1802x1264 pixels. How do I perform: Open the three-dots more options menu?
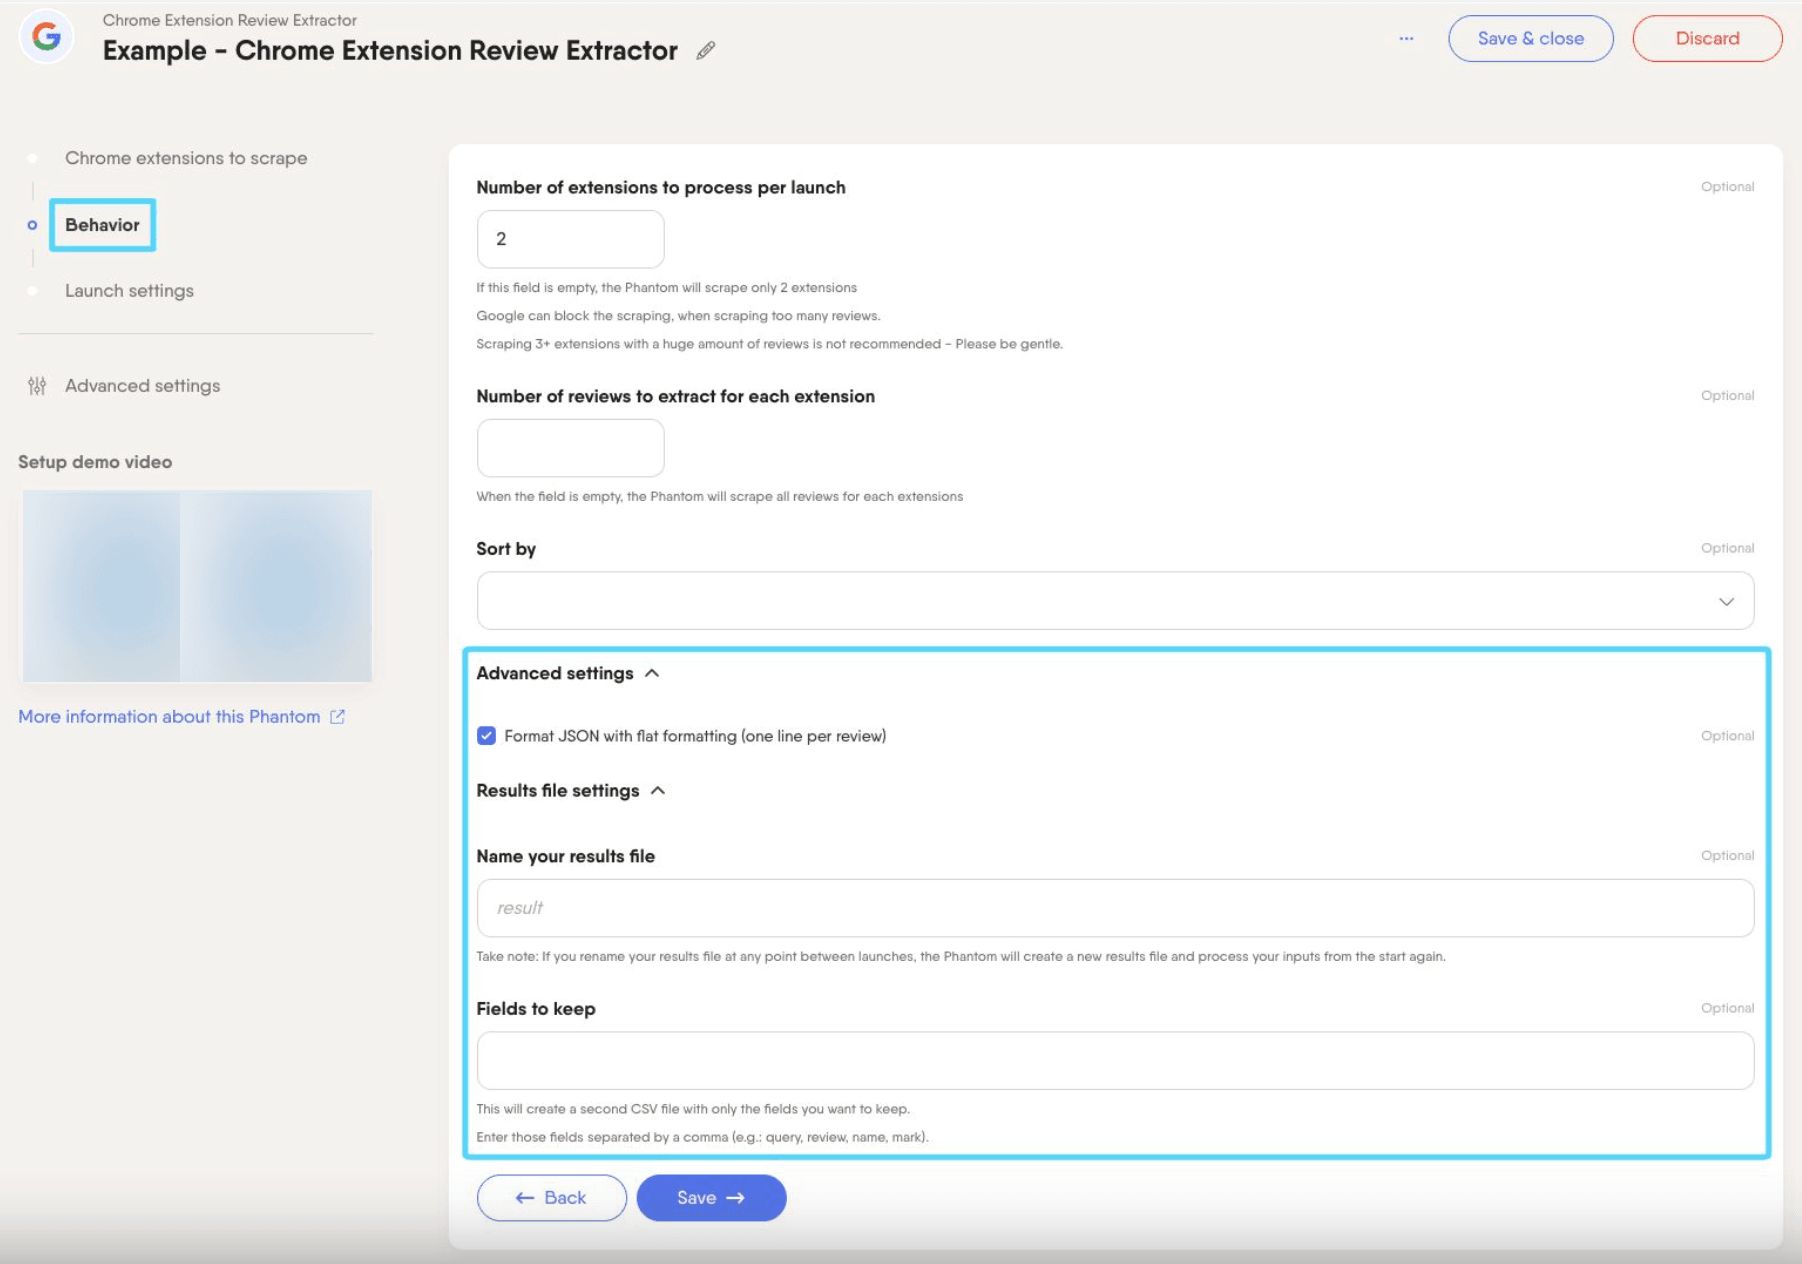point(1406,39)
